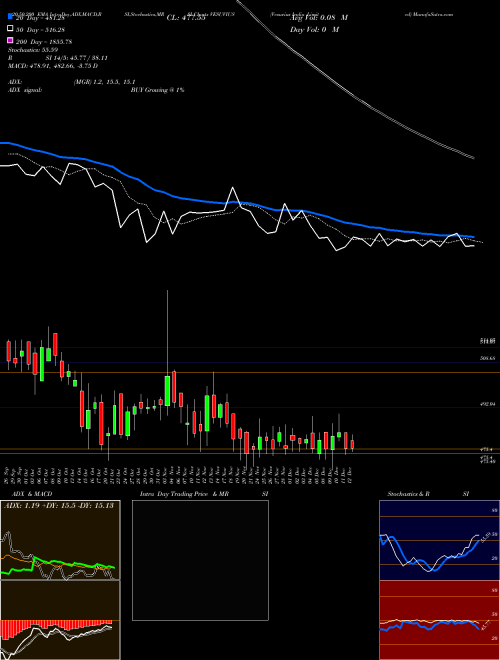This screenshot has height=660, width=500.
Task: Open the red RSI oscillator panel
Action: click(439, 620)
